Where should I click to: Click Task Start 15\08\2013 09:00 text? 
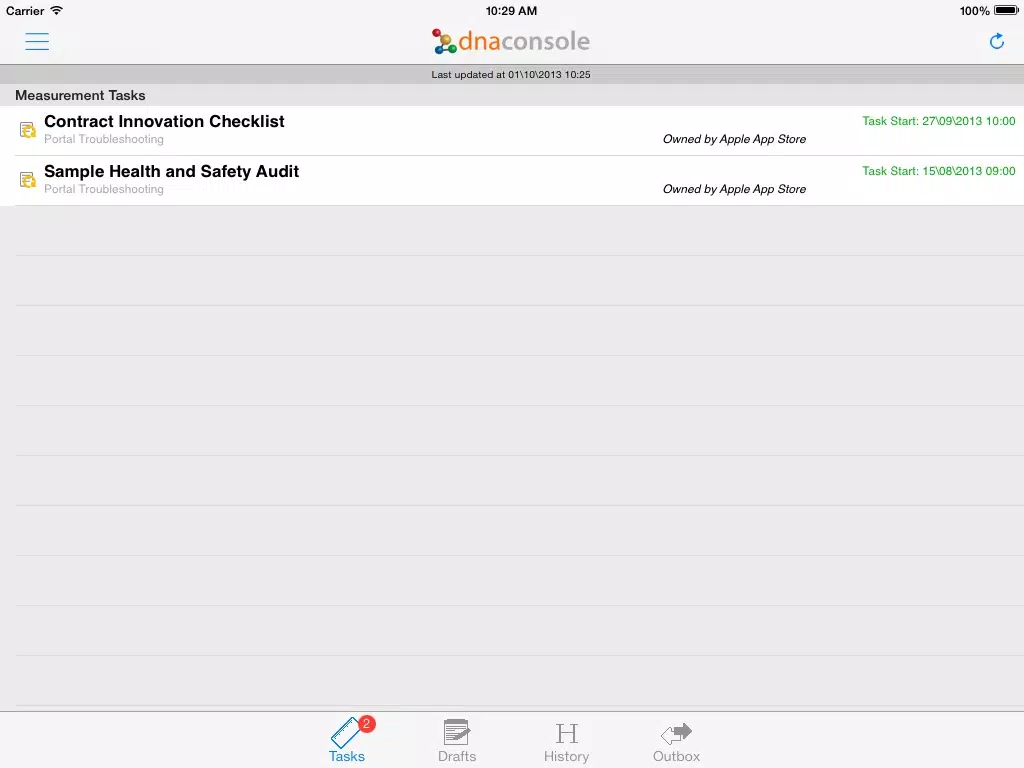pos(938,171)
